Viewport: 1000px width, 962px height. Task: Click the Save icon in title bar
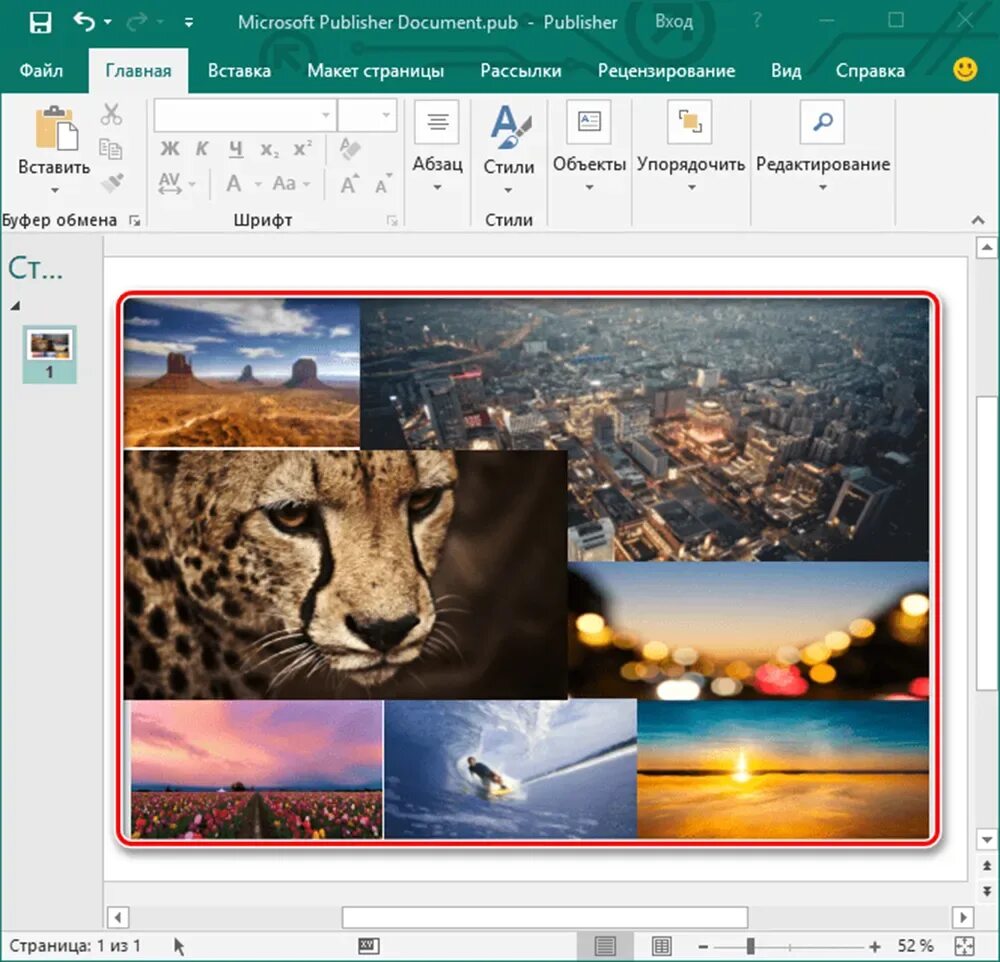click(x=40, y=22)
